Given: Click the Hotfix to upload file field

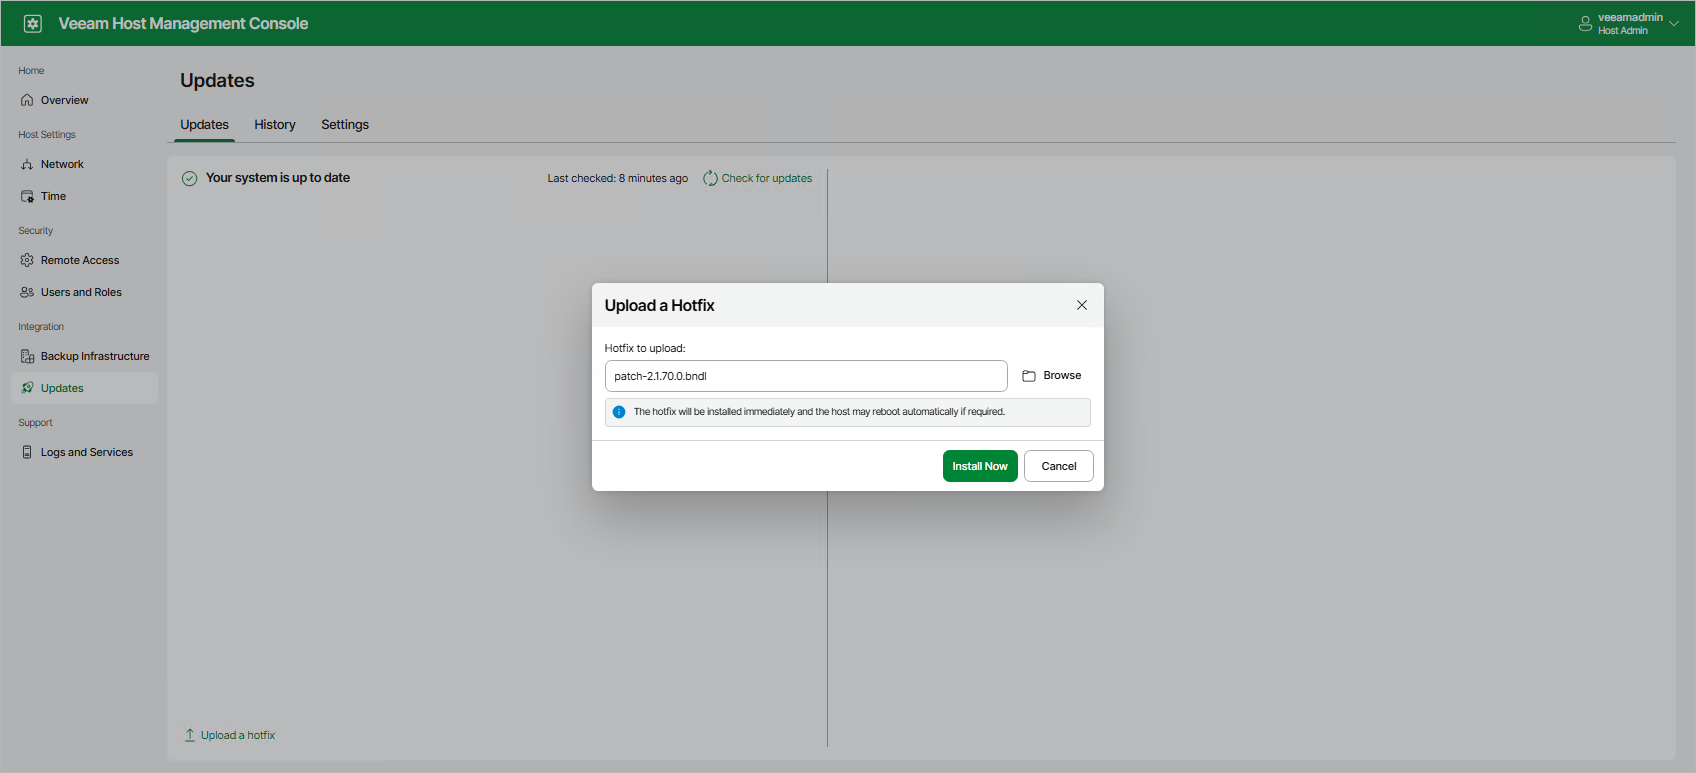Looking at the screenshot, I should click(806, 376).
